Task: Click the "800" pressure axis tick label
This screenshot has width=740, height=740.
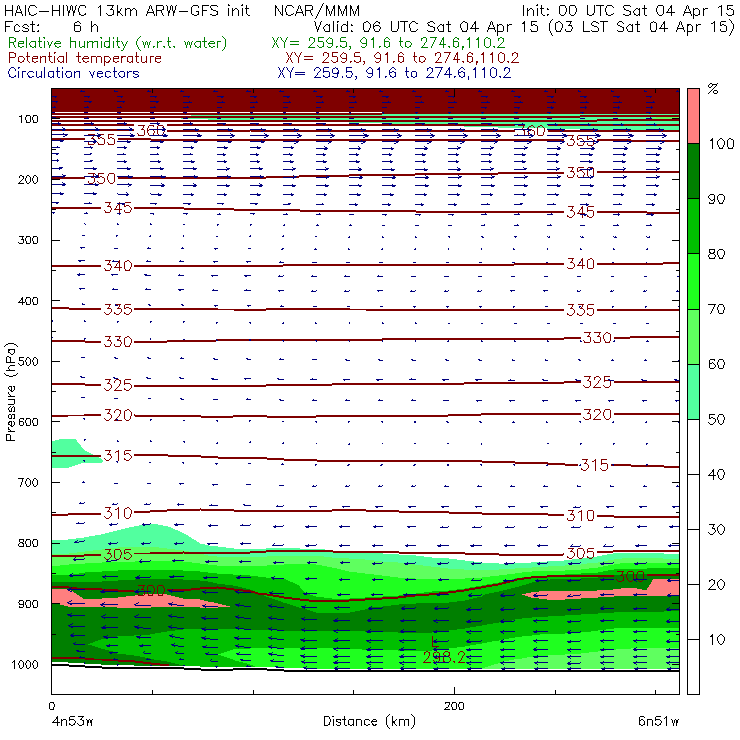Action: point(28,543)
